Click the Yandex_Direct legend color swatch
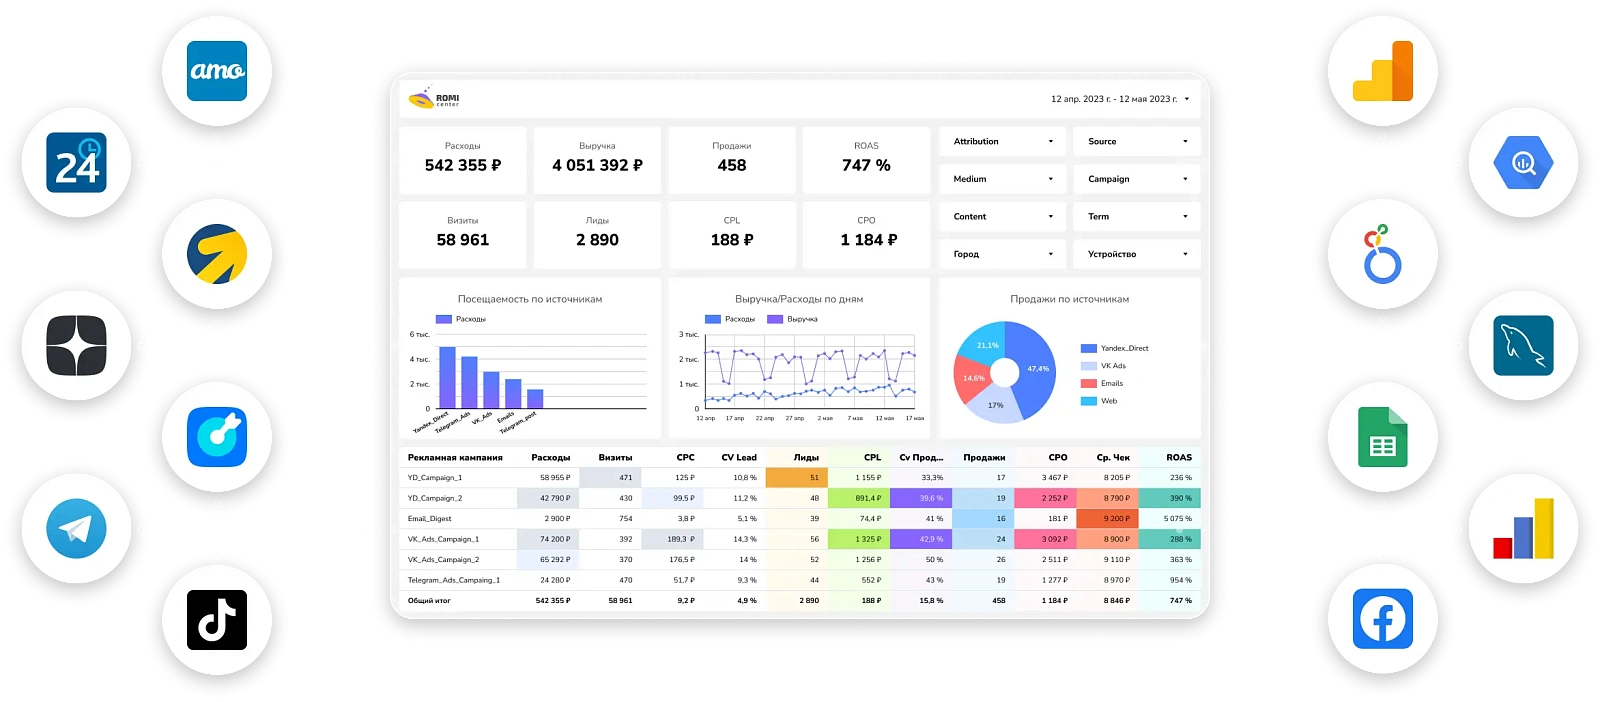This screenshot has width=1600, height=702. (x=1089, y=348)
